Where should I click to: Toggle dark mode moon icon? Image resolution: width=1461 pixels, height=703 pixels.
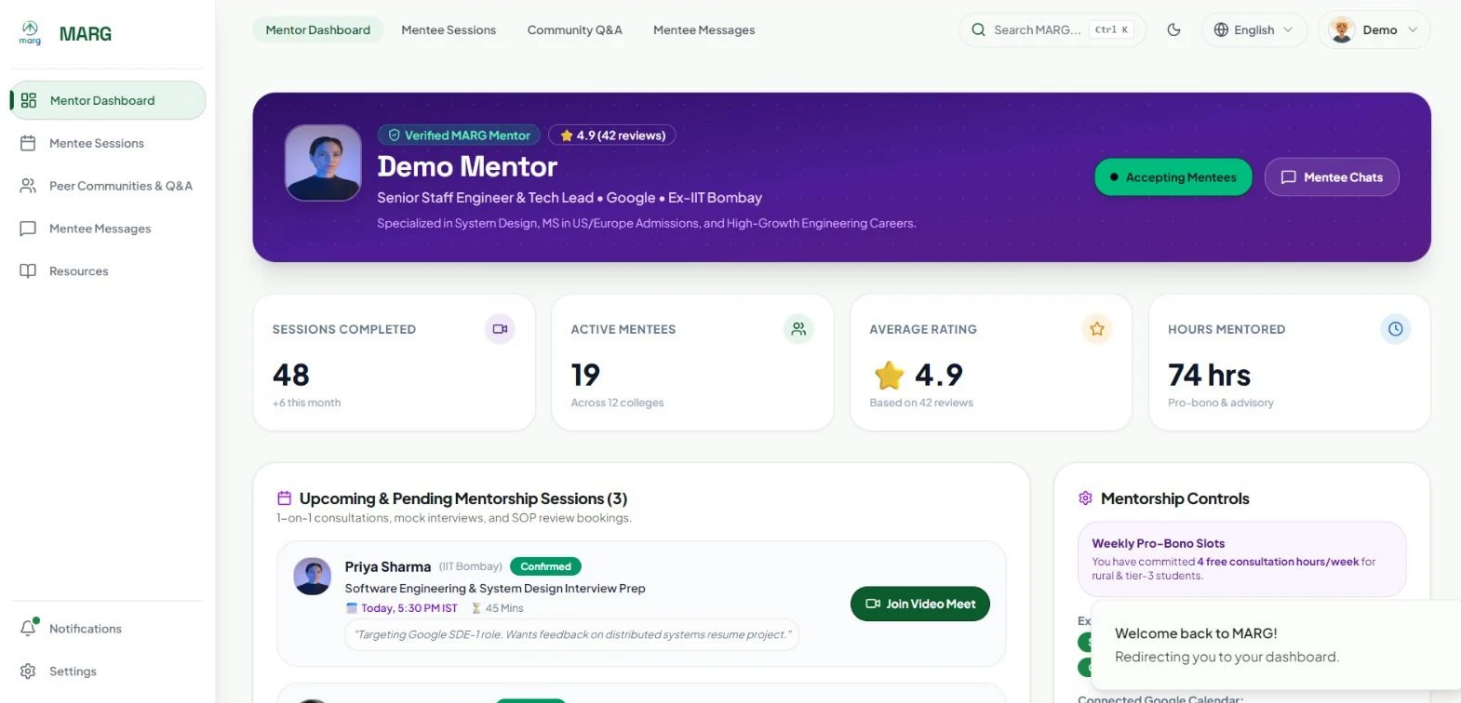point(1174,30)
